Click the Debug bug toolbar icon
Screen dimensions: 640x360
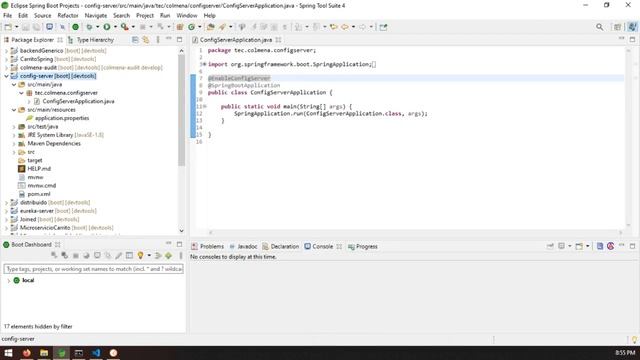click(x=89, y=27)
